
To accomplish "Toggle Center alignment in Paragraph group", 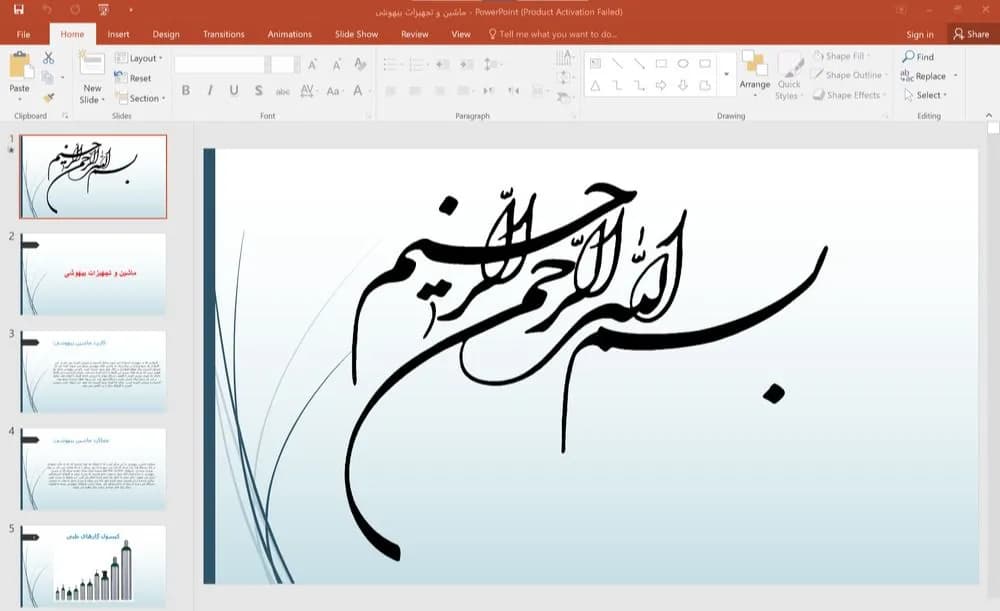I will (x=415, y=91).
